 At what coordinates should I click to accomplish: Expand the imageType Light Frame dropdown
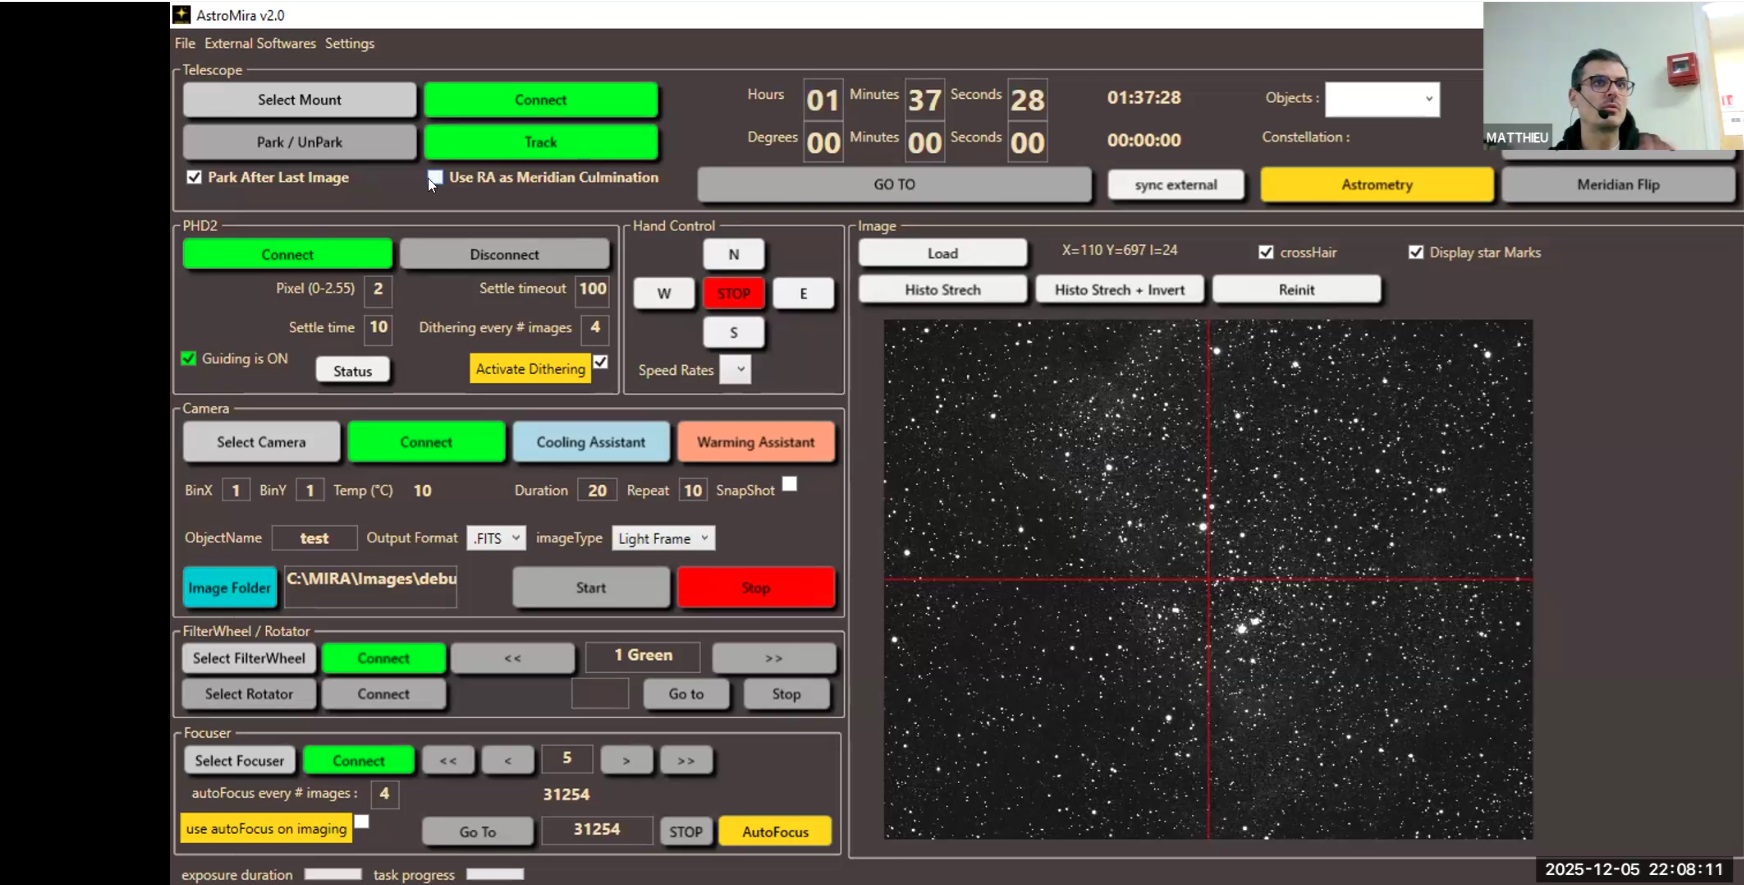pos(663,538)
